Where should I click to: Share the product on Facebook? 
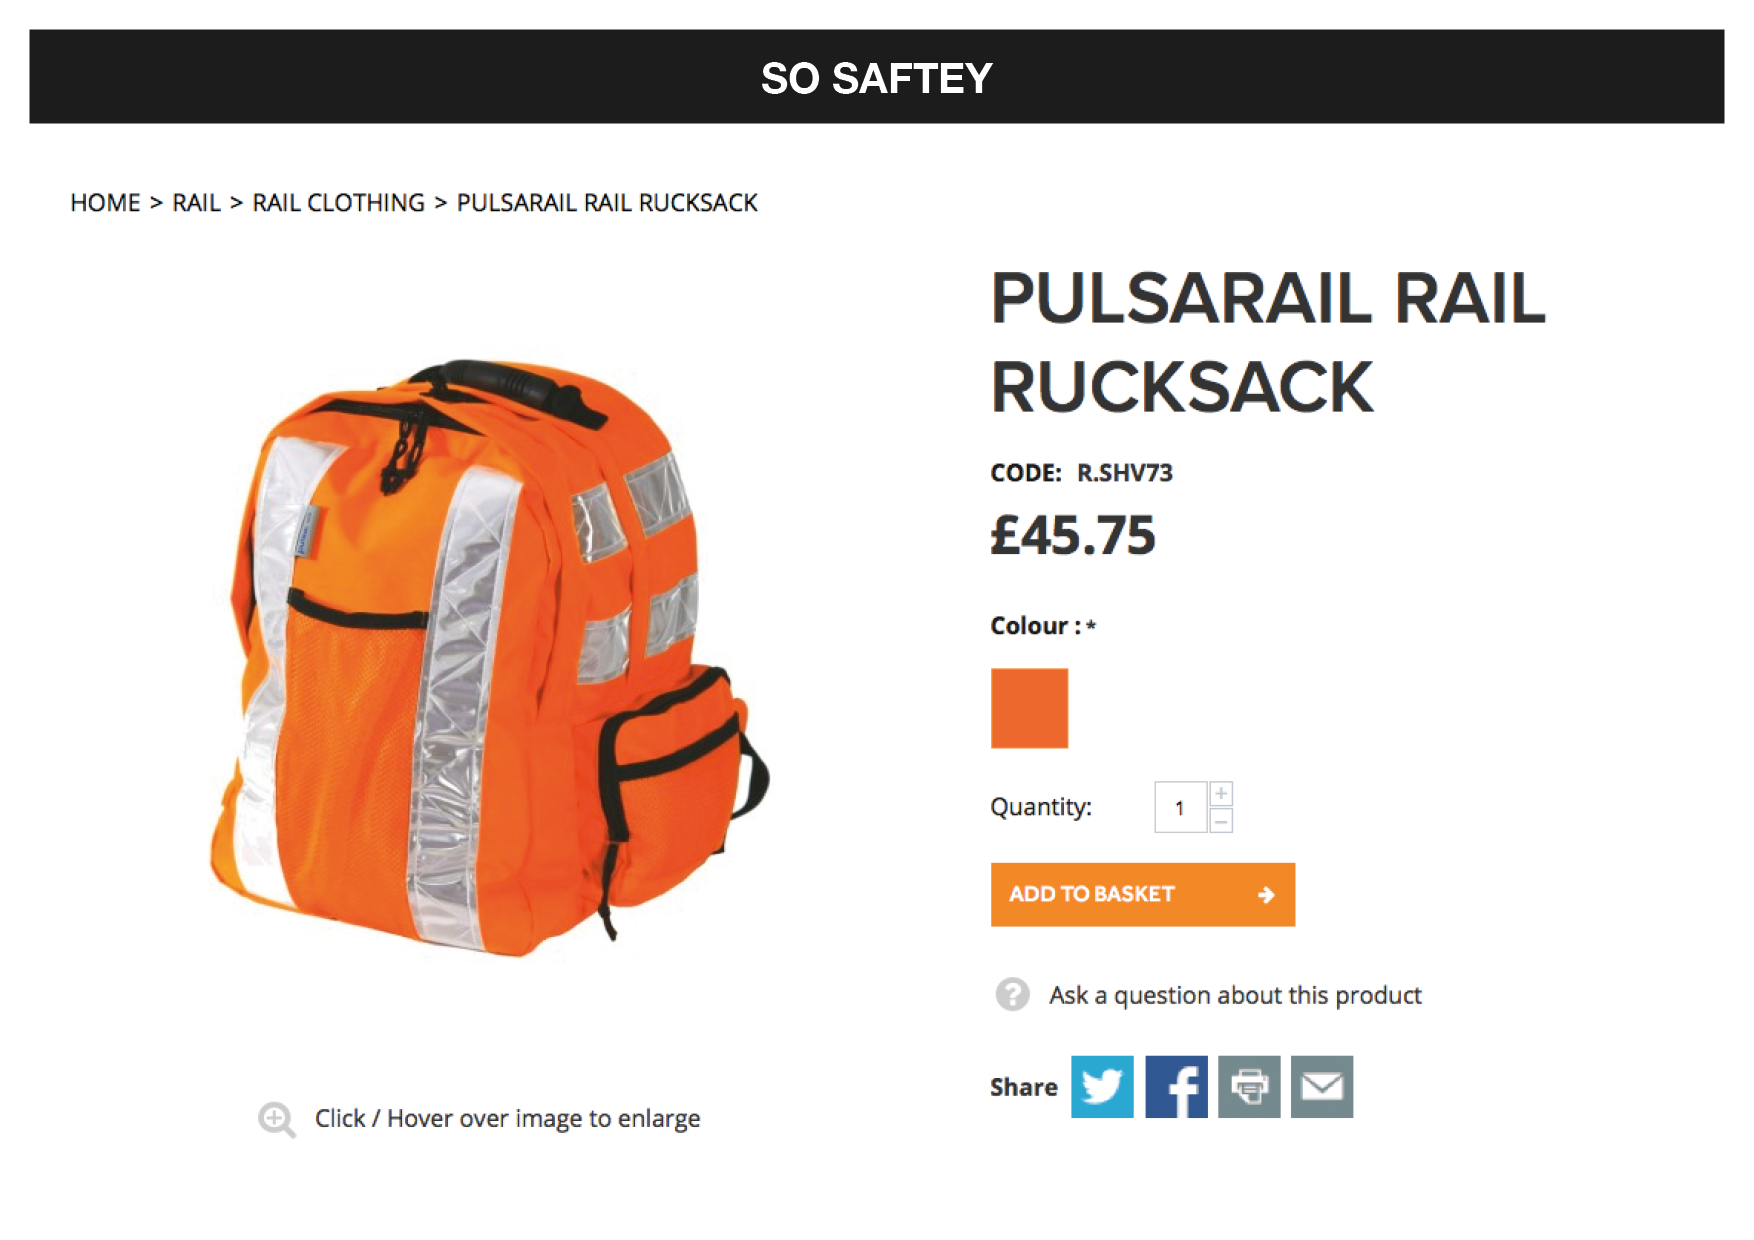(x=1176, y=1086)
